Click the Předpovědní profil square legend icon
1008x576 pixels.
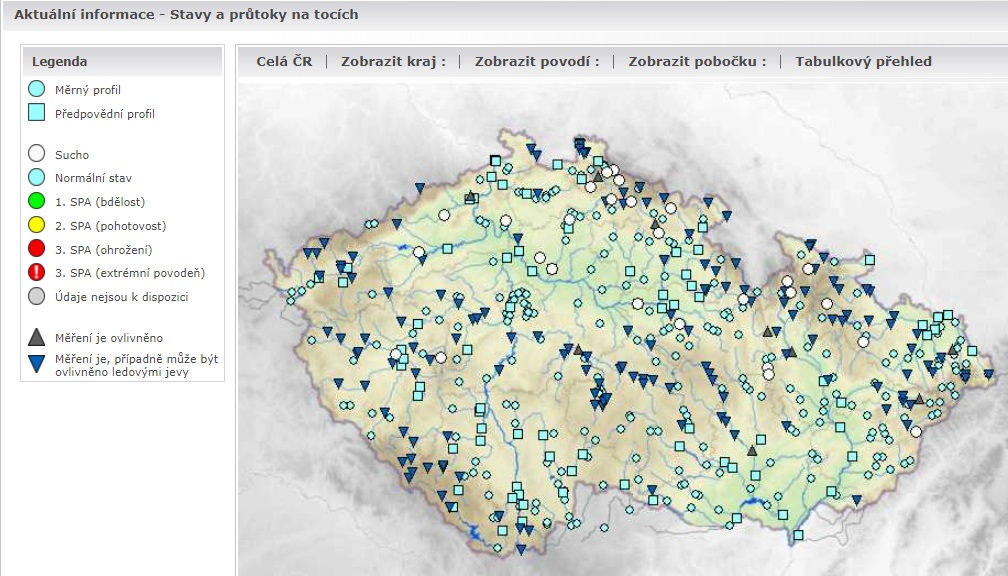point(37,113)
